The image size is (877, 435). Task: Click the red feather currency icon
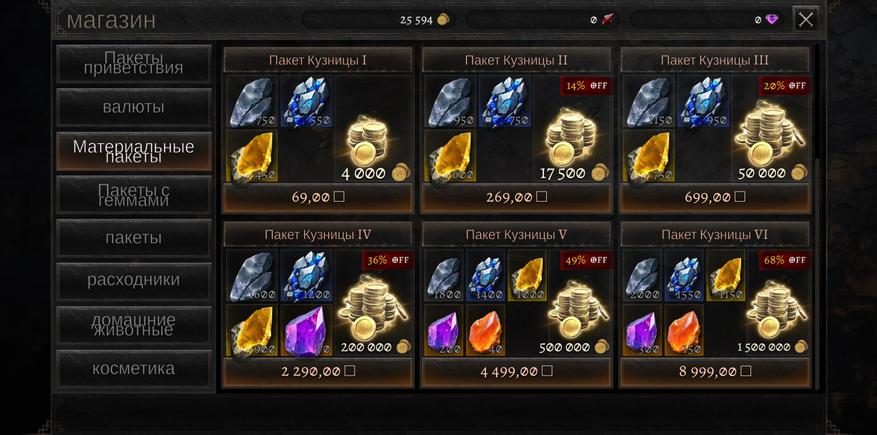click(607, 20)
